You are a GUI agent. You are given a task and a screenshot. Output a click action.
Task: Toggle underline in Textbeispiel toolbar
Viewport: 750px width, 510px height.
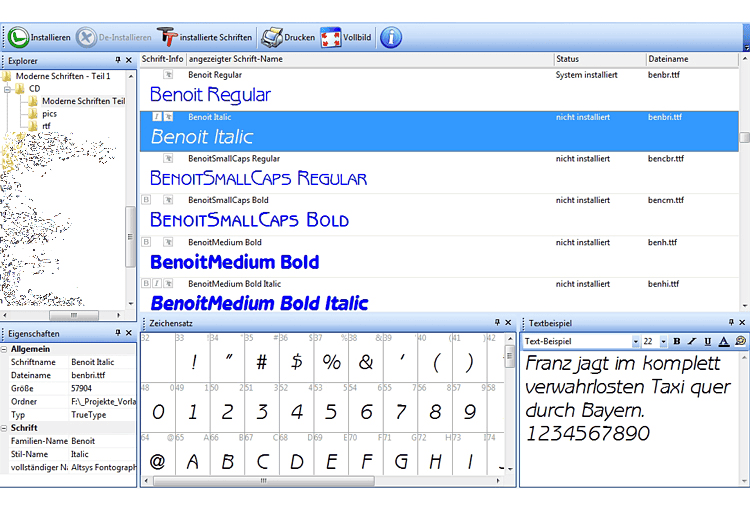tap(707, 342)
